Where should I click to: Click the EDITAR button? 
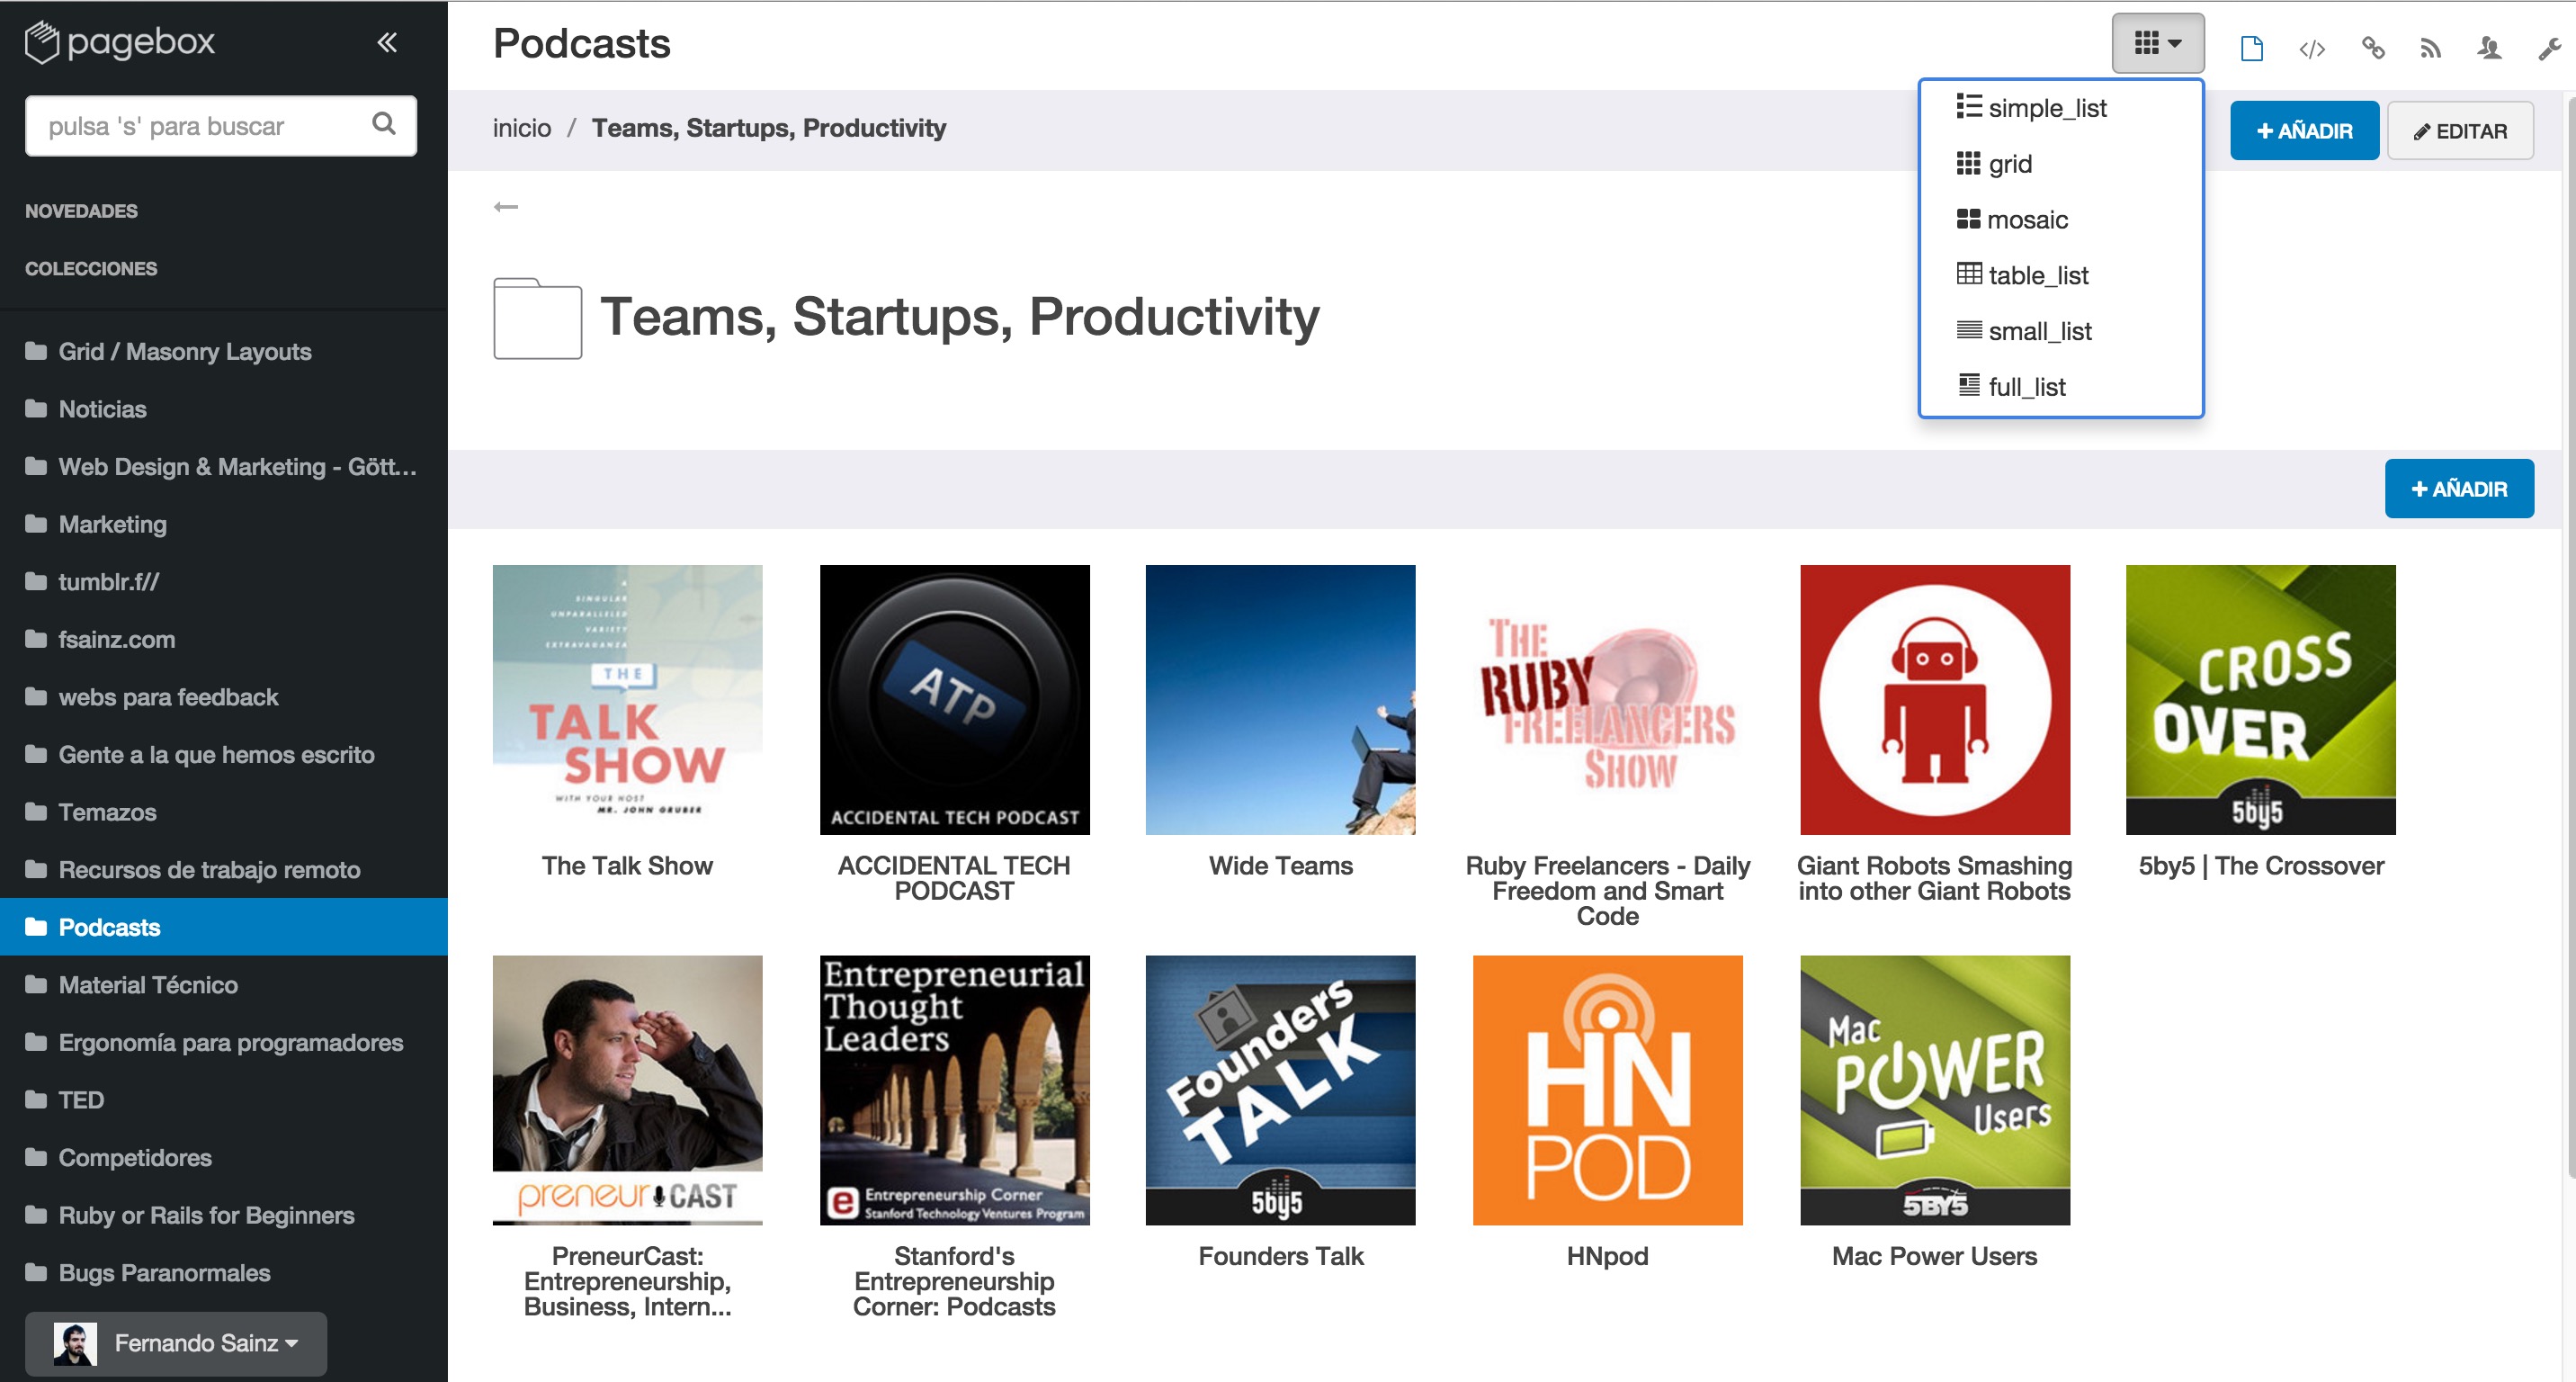coord(2459,131)
